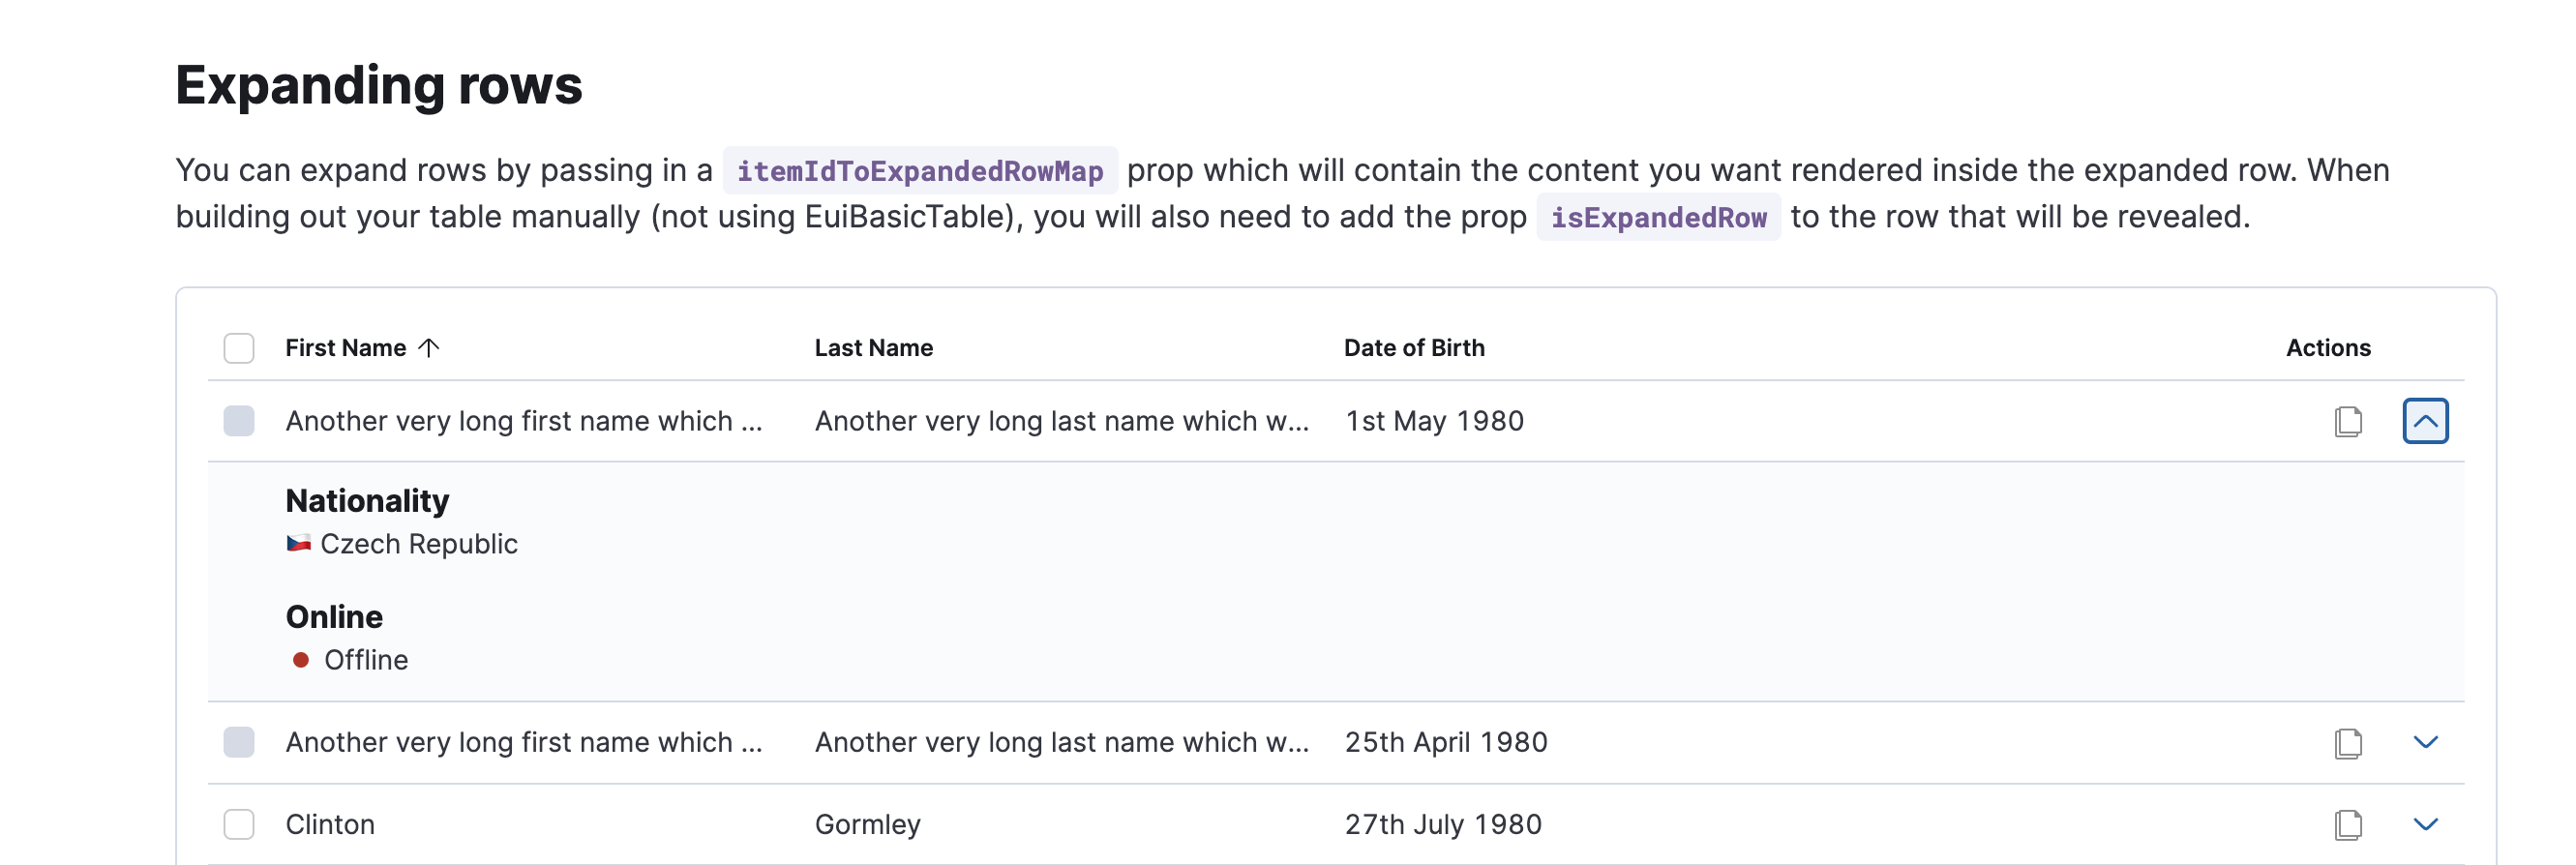Expand Clinton Gormley's row details

pos(2425,825)
